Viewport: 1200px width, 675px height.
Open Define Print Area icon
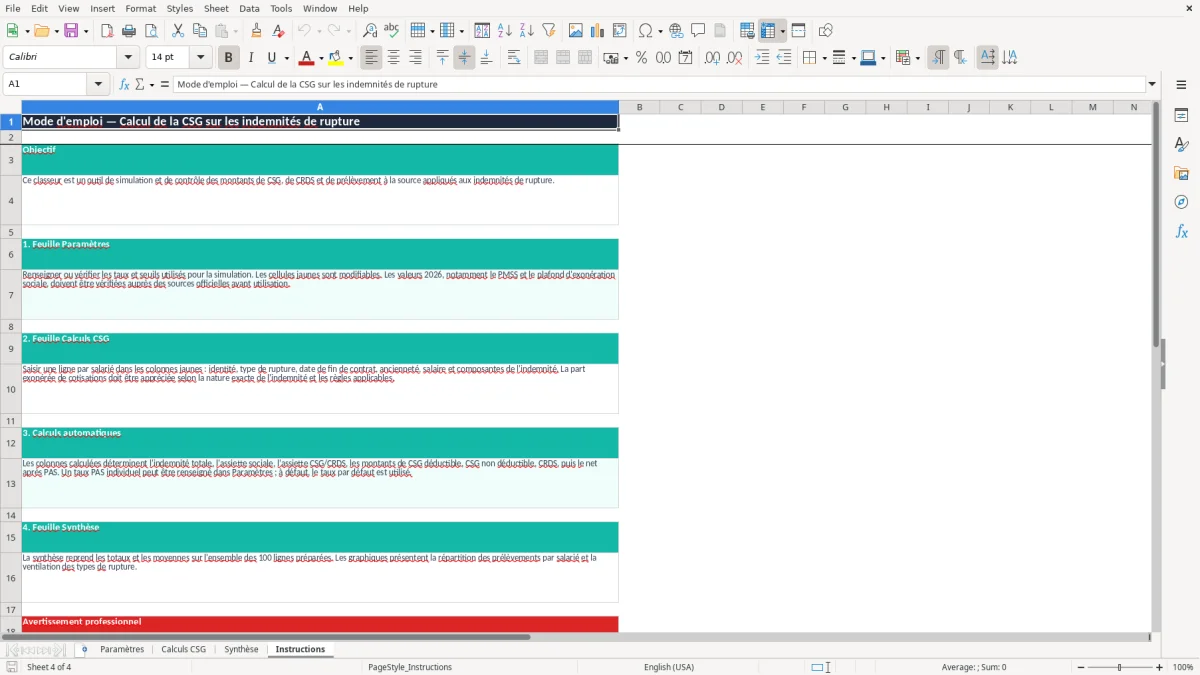tap(747, 31)
